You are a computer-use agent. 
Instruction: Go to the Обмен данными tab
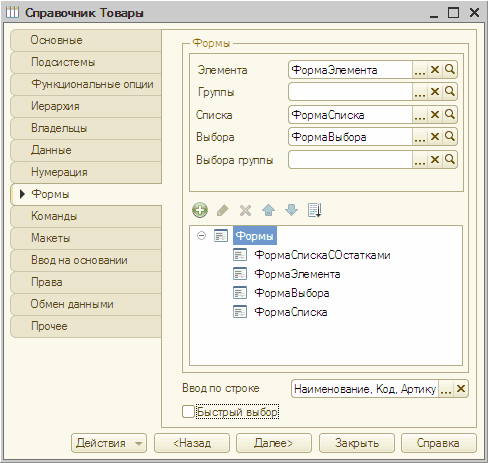[86, 304]
